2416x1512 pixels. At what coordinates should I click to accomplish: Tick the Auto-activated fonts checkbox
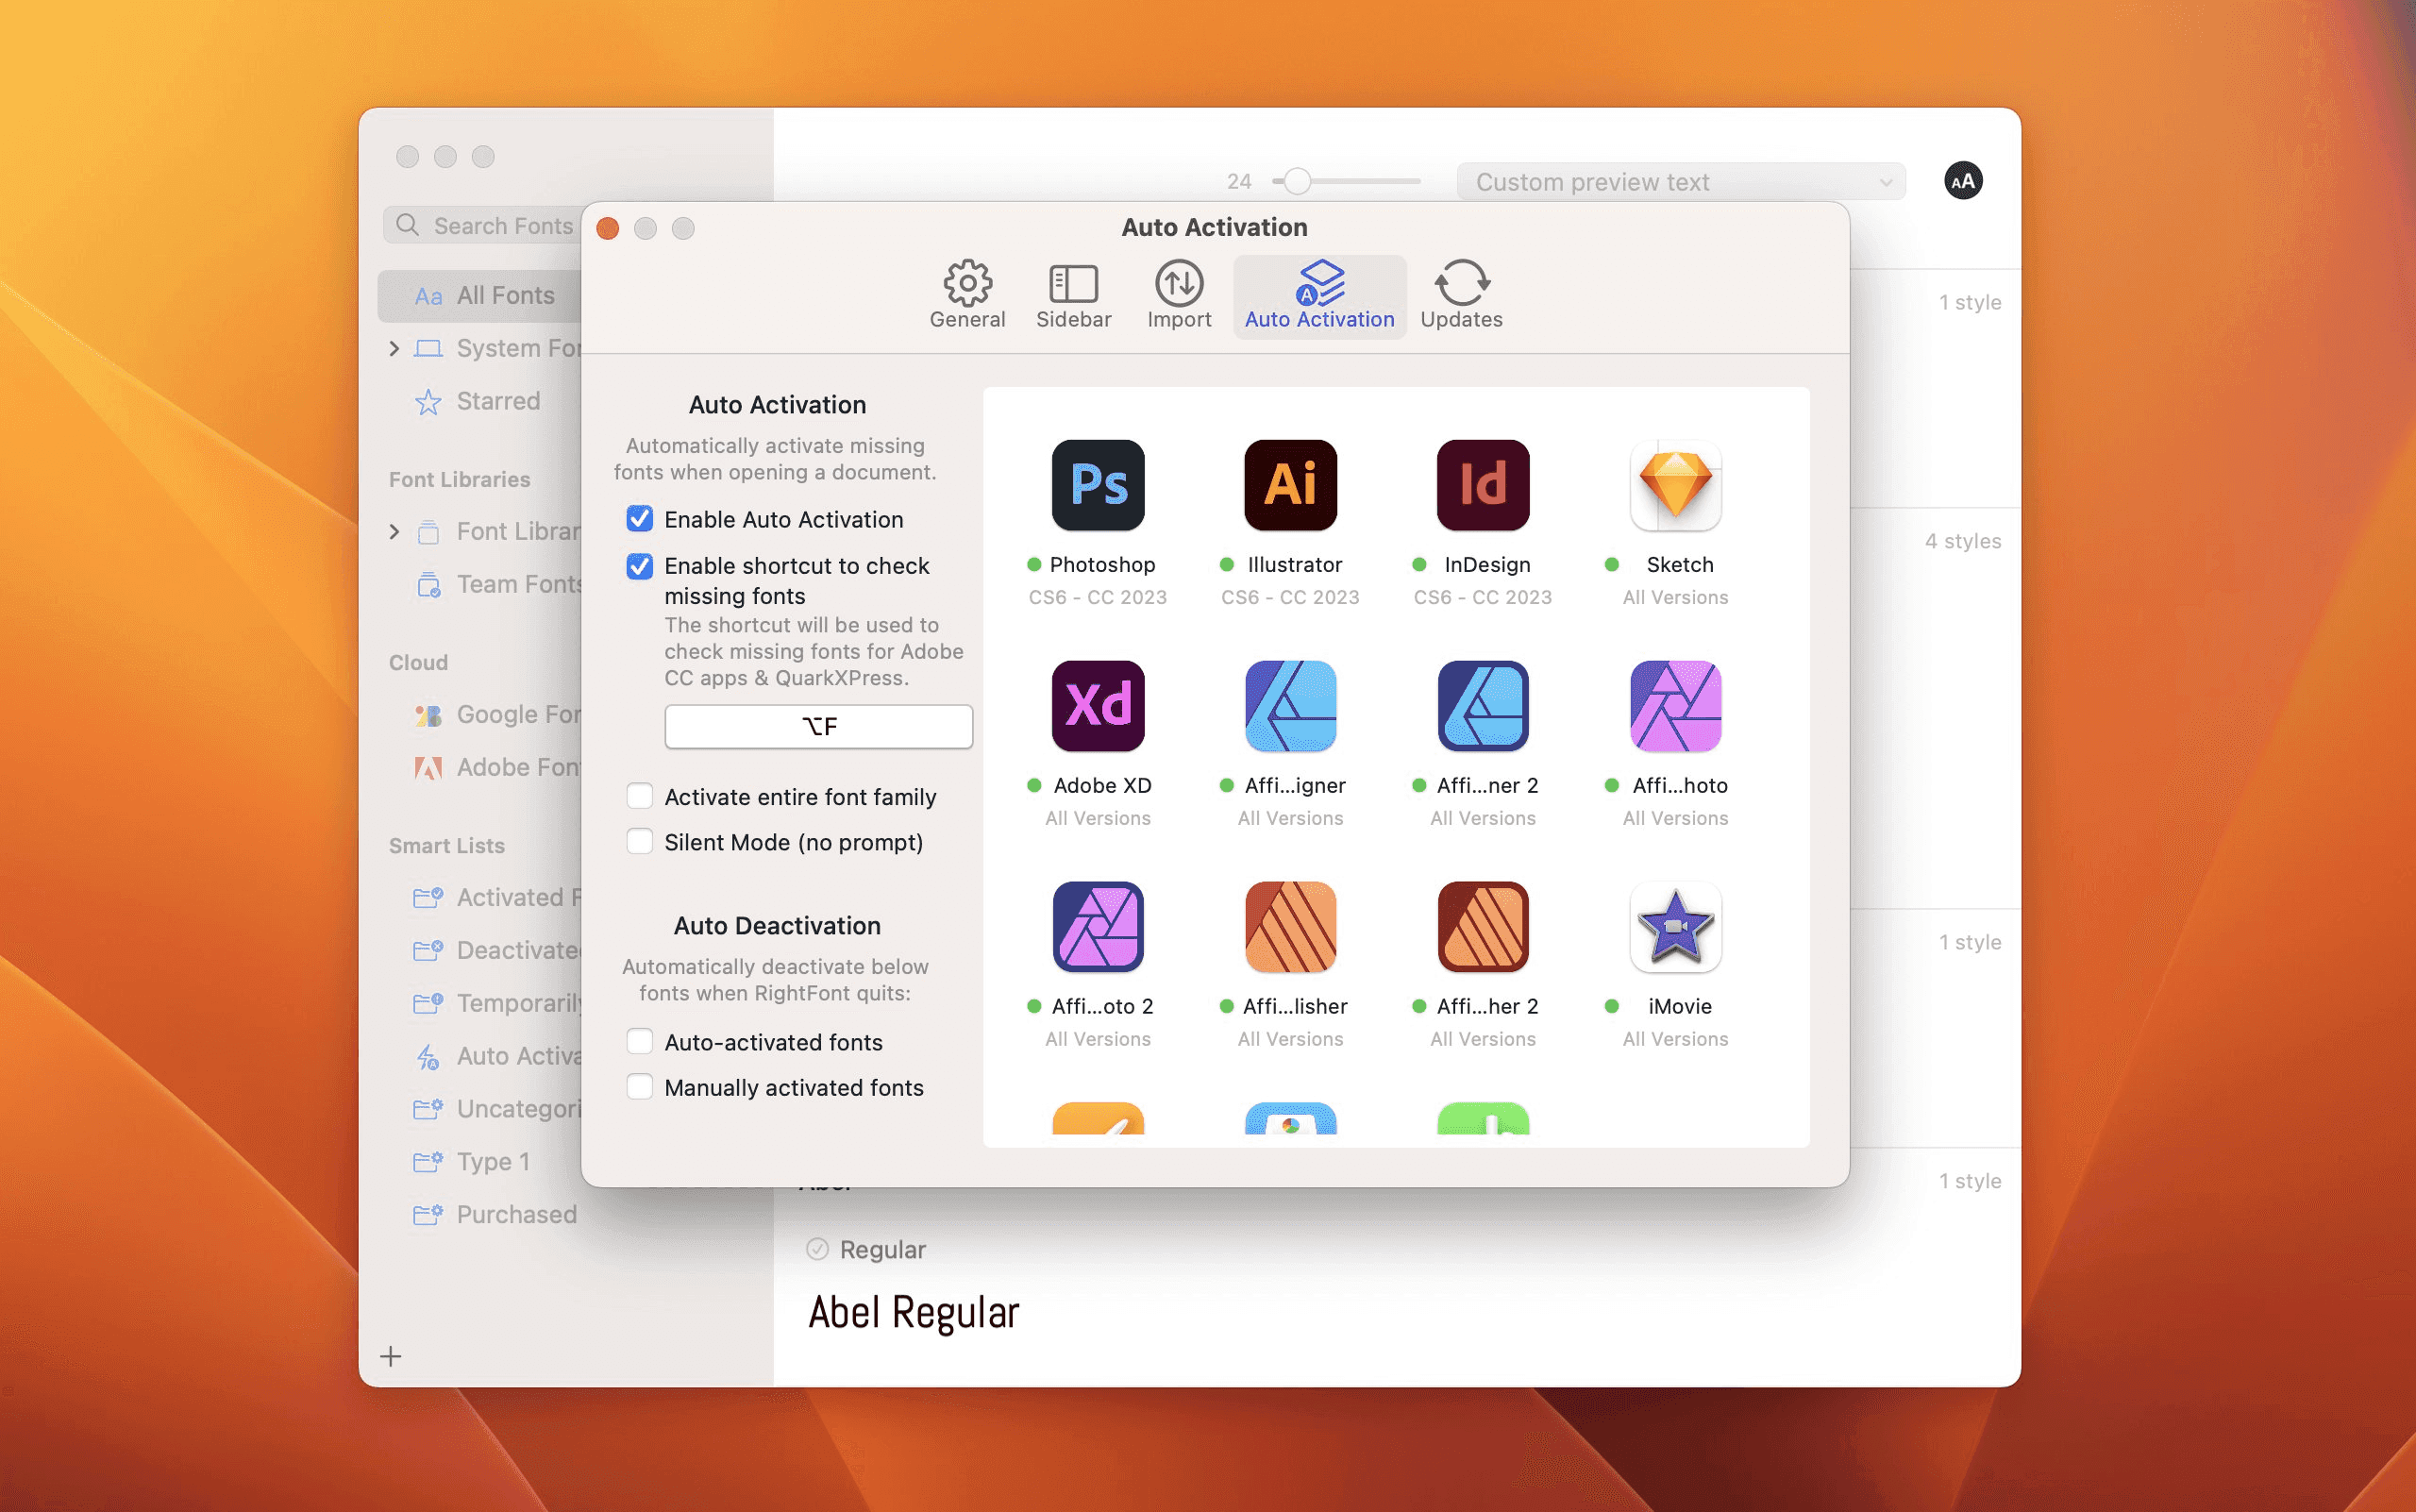click(639, 1042)
